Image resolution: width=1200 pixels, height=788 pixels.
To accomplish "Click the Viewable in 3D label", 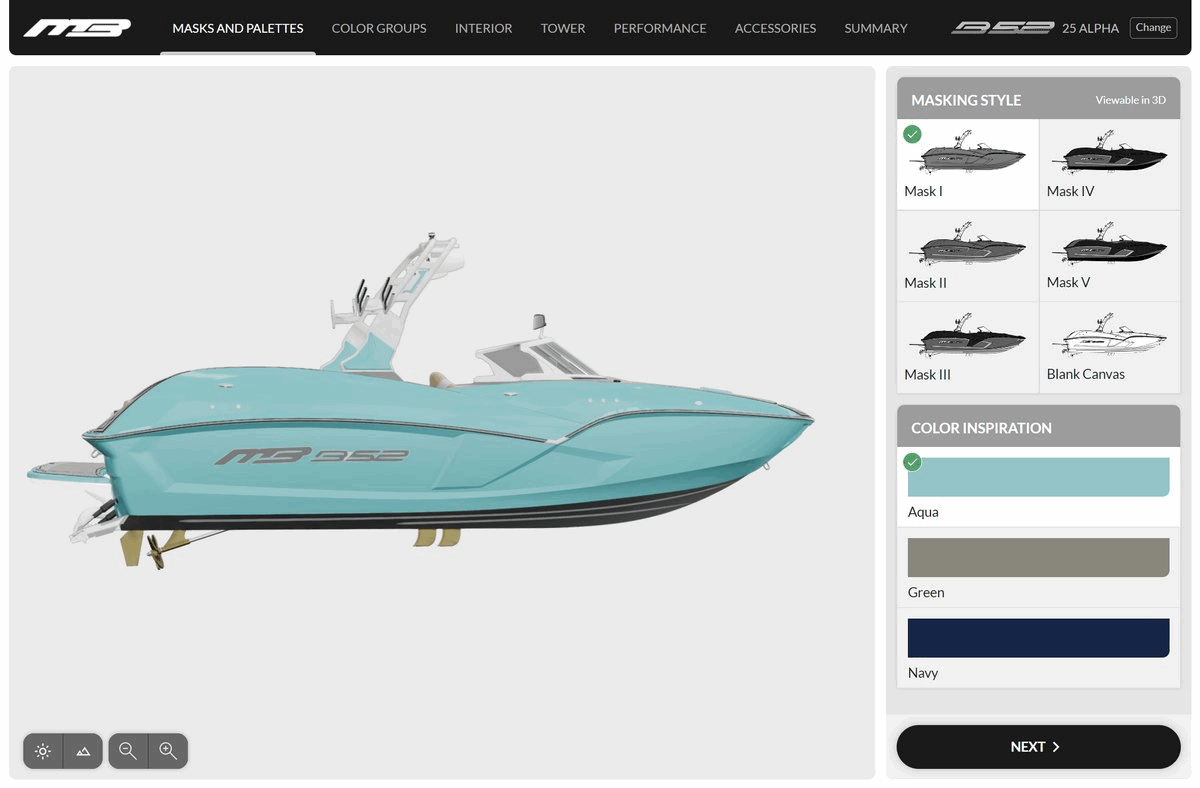I will pyautogui.click(x=1130, y=100).
